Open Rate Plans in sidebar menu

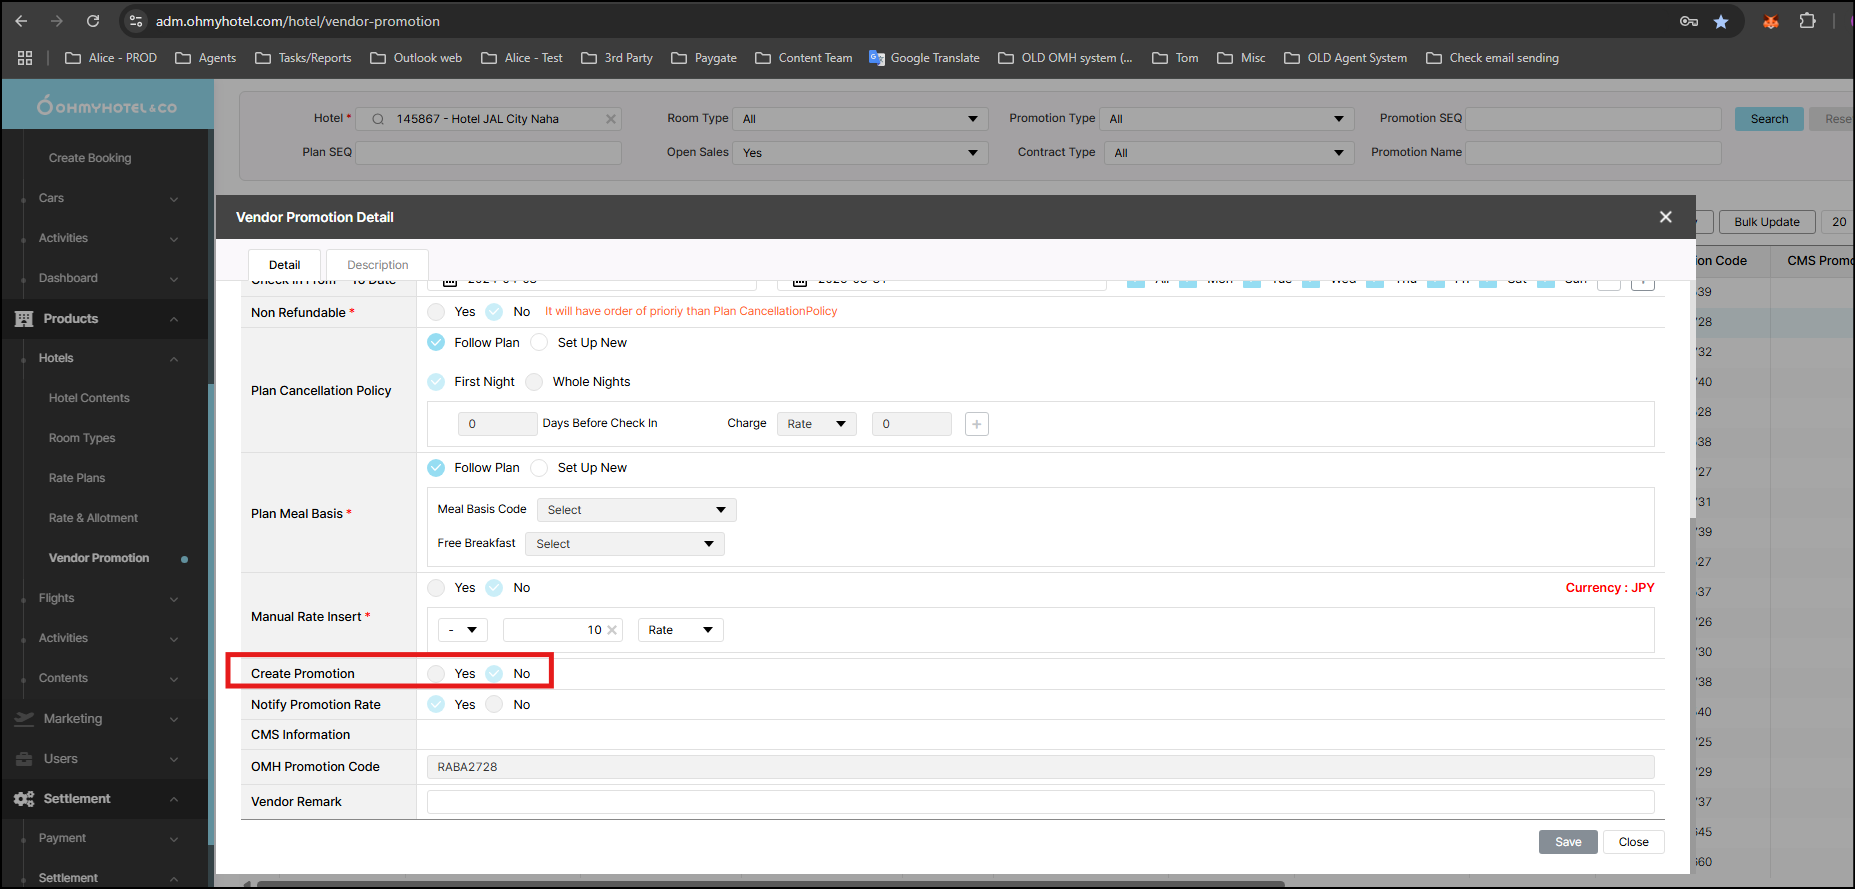coord(77,478)
